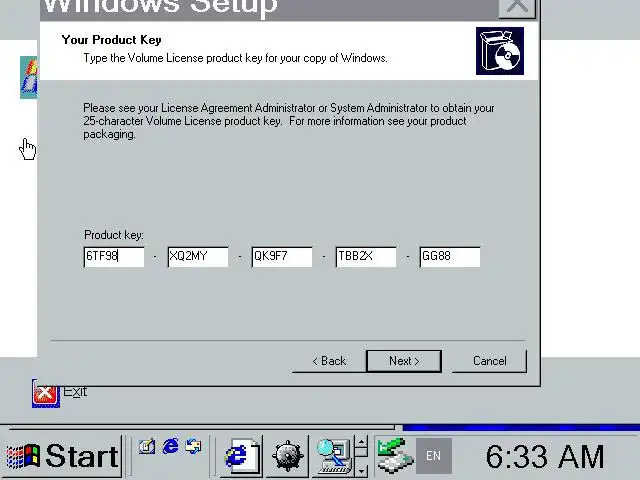Go Back to previous setup step
This screenshot has width=640, height=480.
pyautogui.click(x=329, y=361)
